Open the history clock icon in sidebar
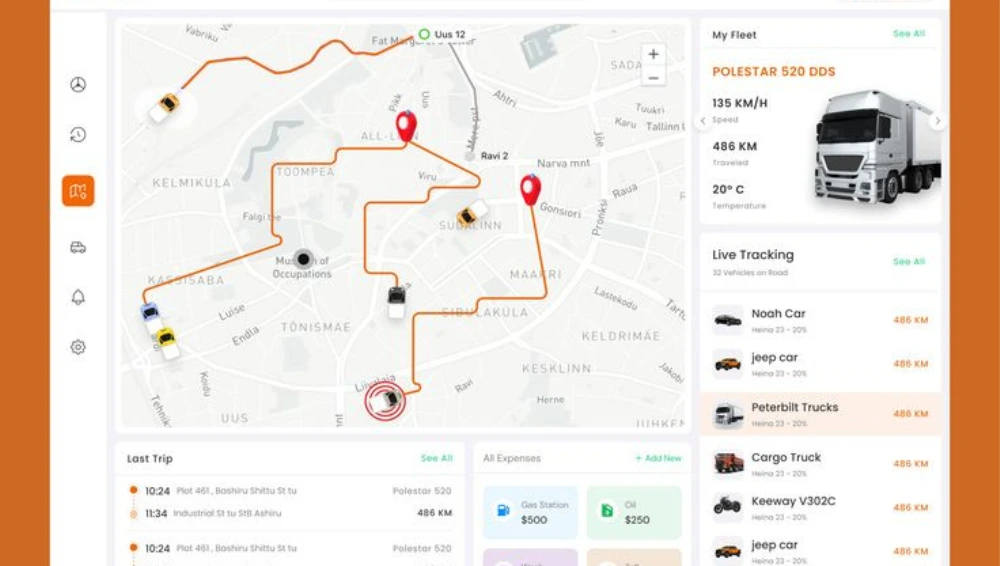The width and height of the screenshot is (1000, 566). click(78, 135)
